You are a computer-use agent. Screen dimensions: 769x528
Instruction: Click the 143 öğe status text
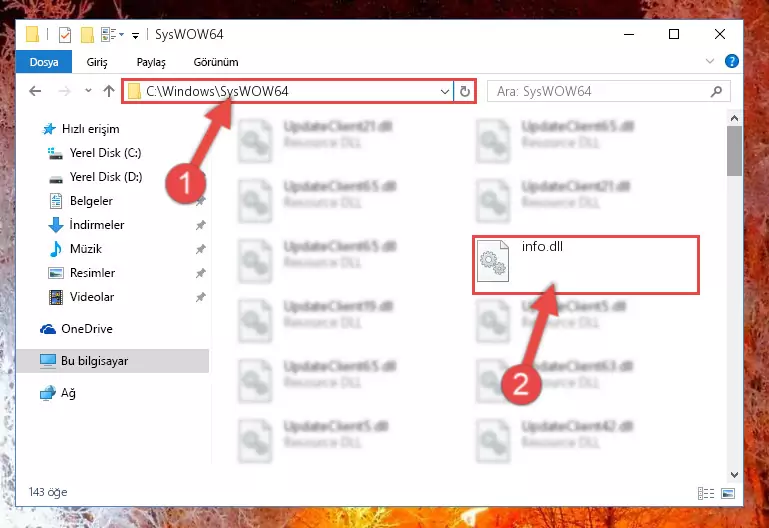[x=48, y=492]
